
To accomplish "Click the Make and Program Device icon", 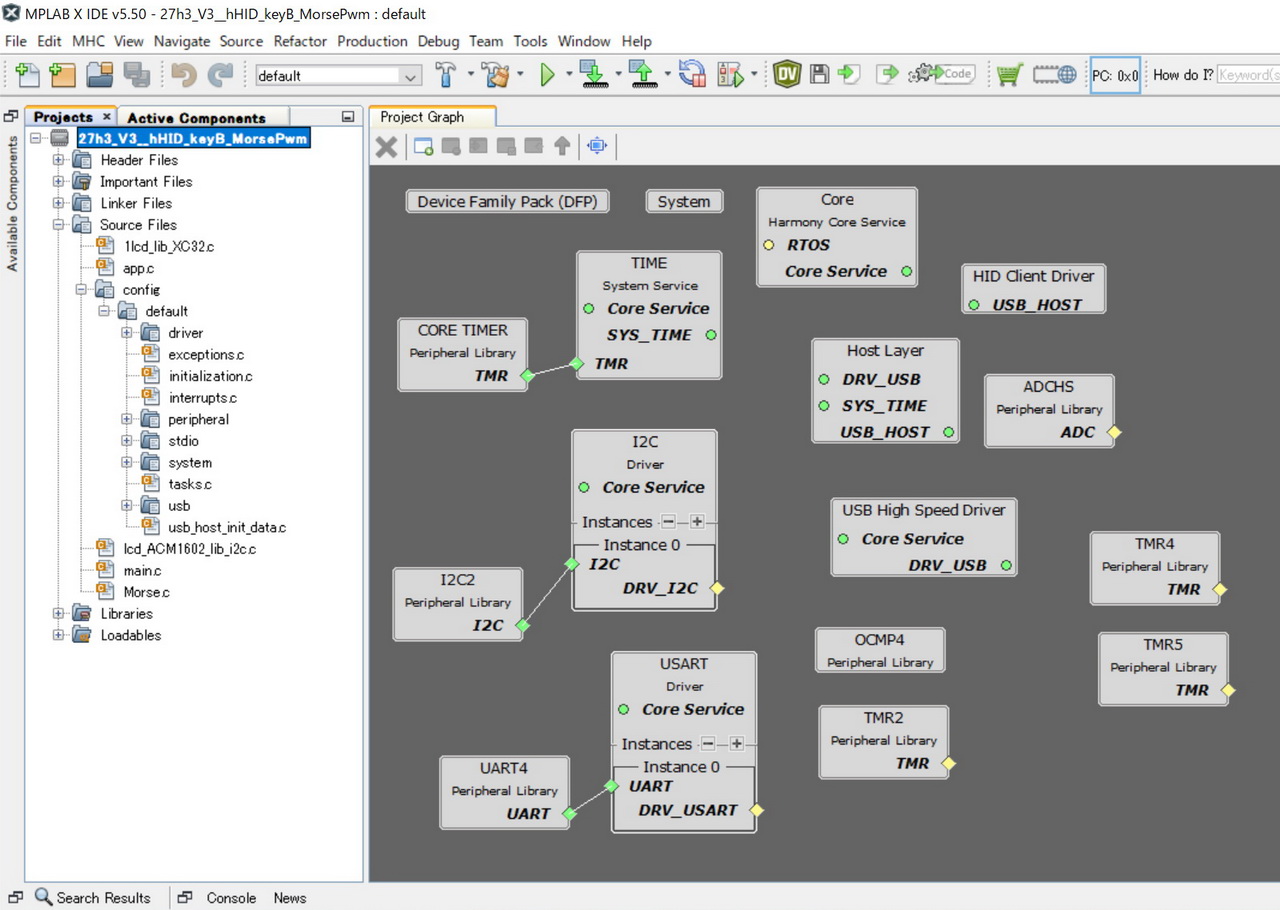I will (x=594, y=74).
